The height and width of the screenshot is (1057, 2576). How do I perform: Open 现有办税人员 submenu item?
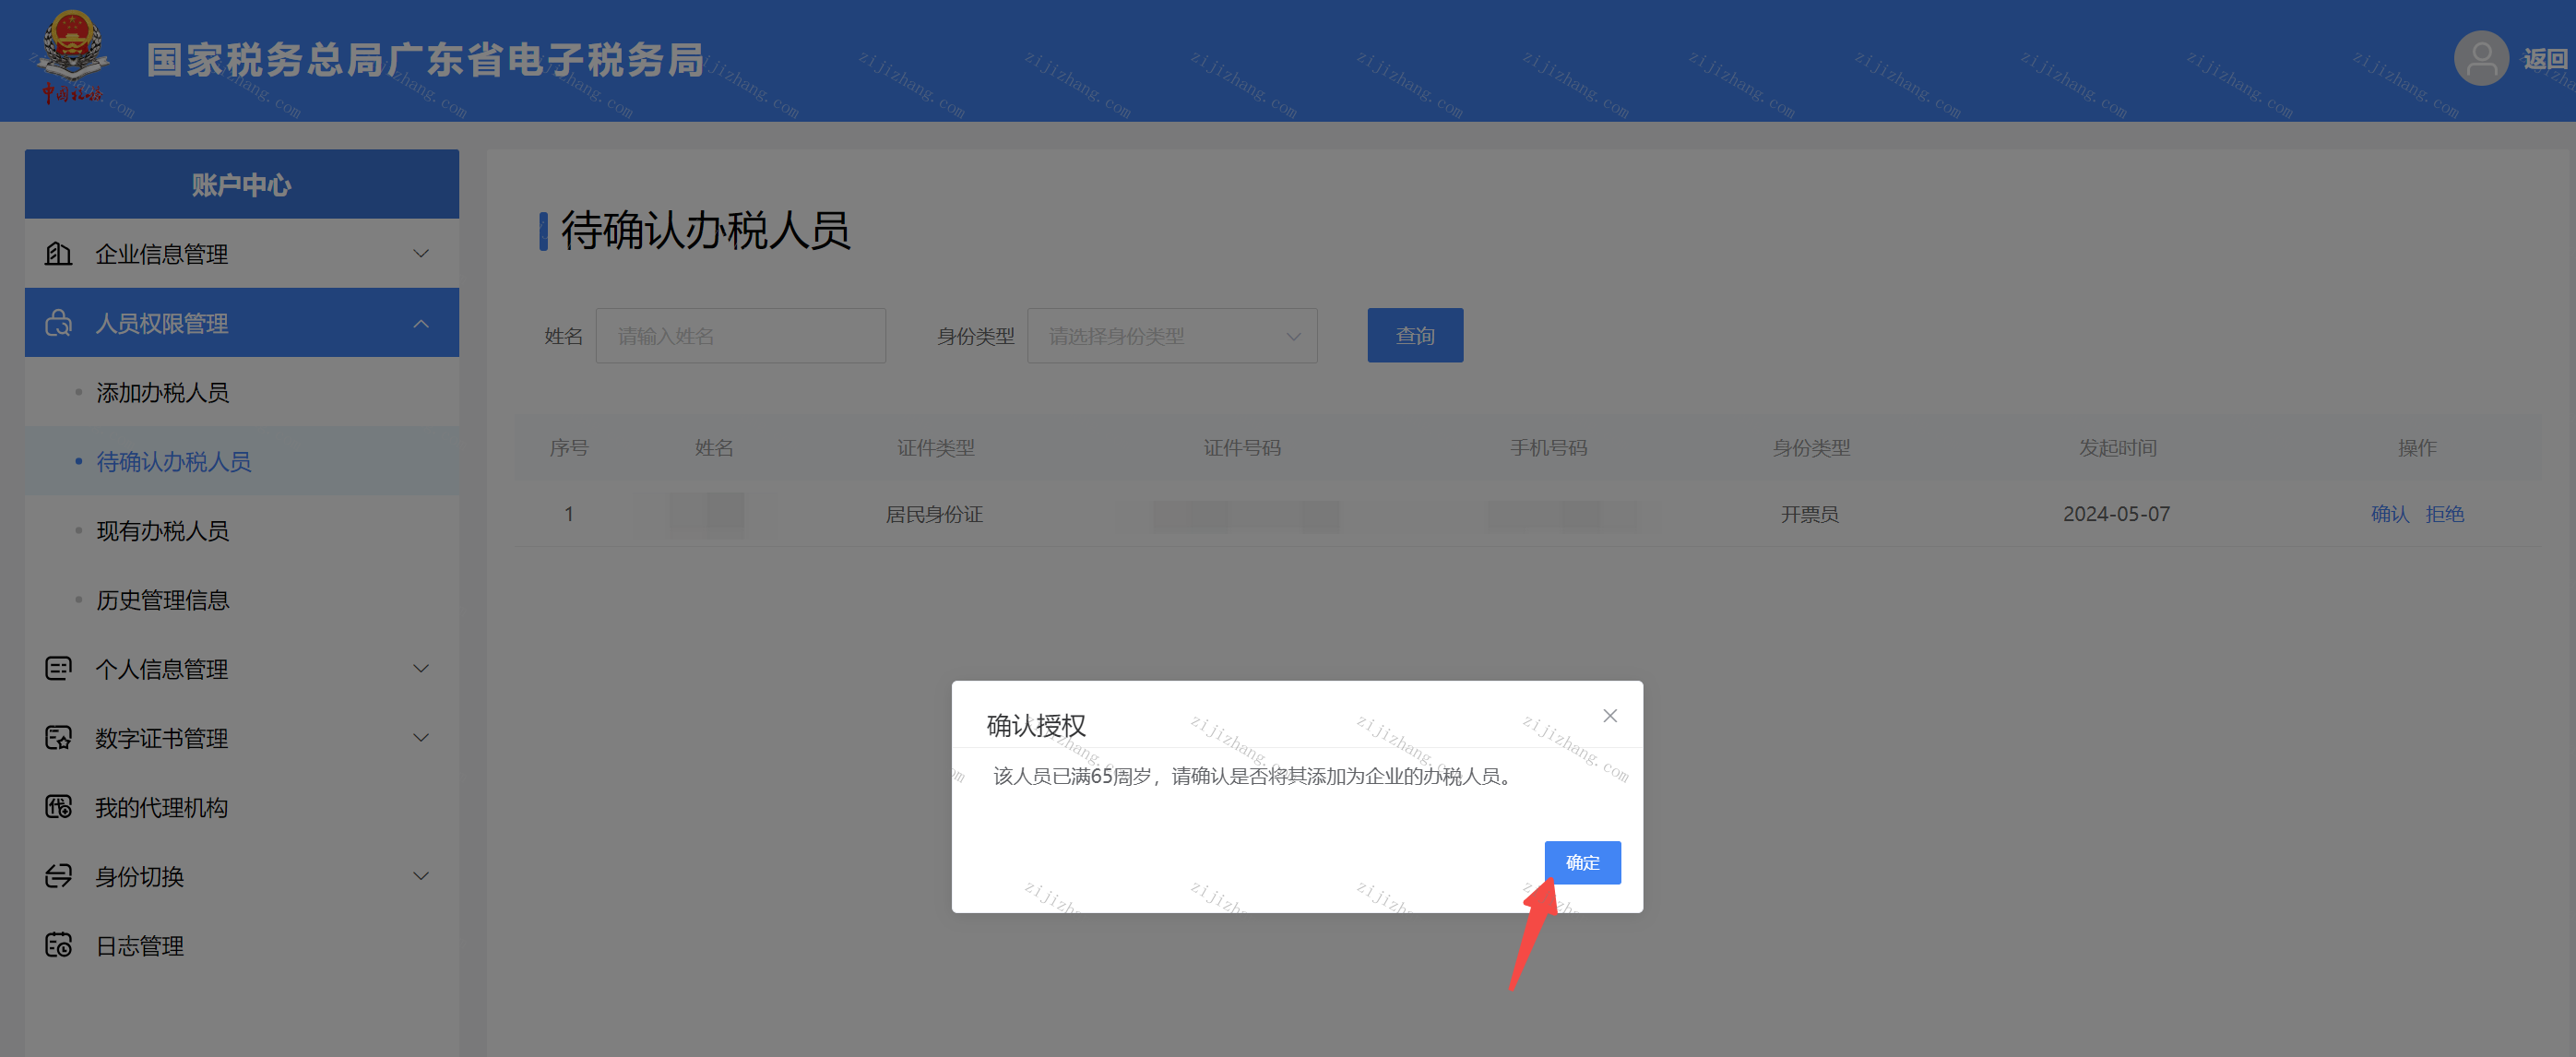163,530
